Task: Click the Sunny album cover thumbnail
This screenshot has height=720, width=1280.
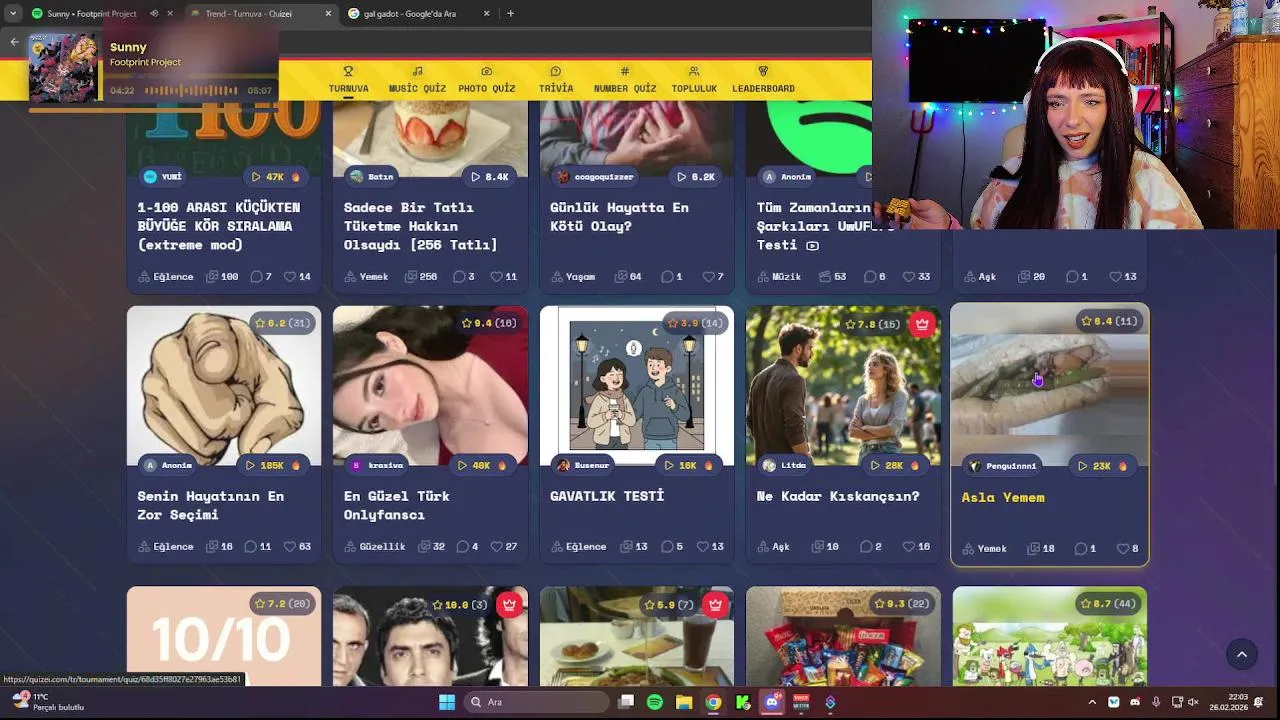Action: tap(64, 68)
